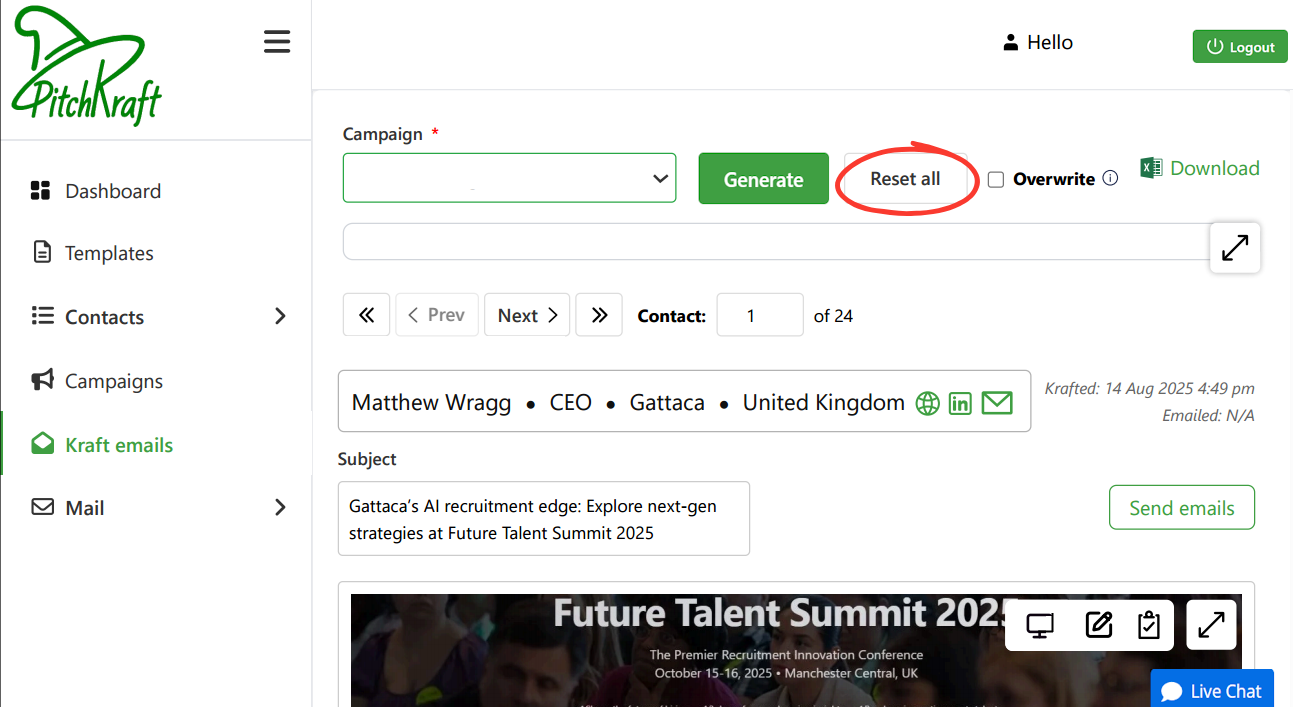Open the Campaigns sidebar item
Screen dimensions: 1293x707
[113, 381]
